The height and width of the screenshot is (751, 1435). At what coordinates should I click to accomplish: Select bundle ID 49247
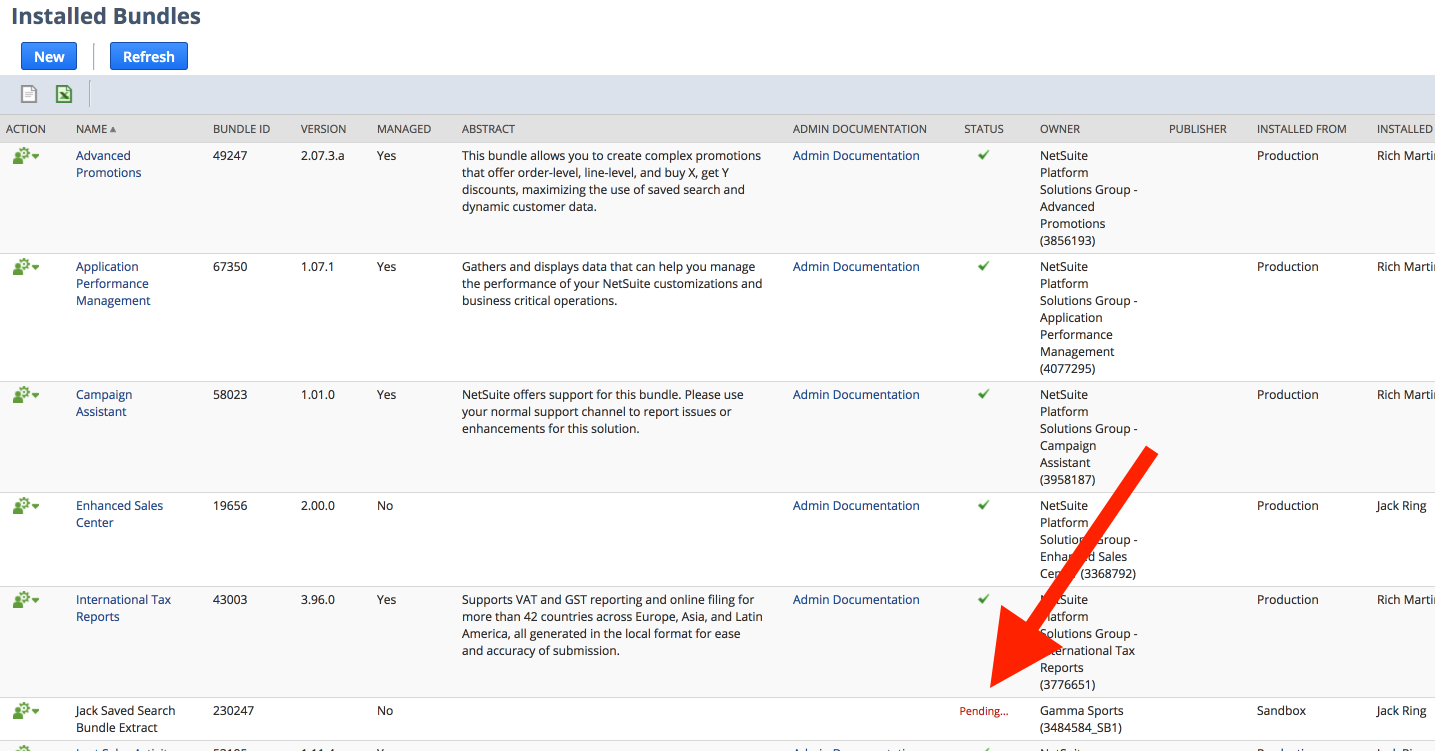(230, 156)
